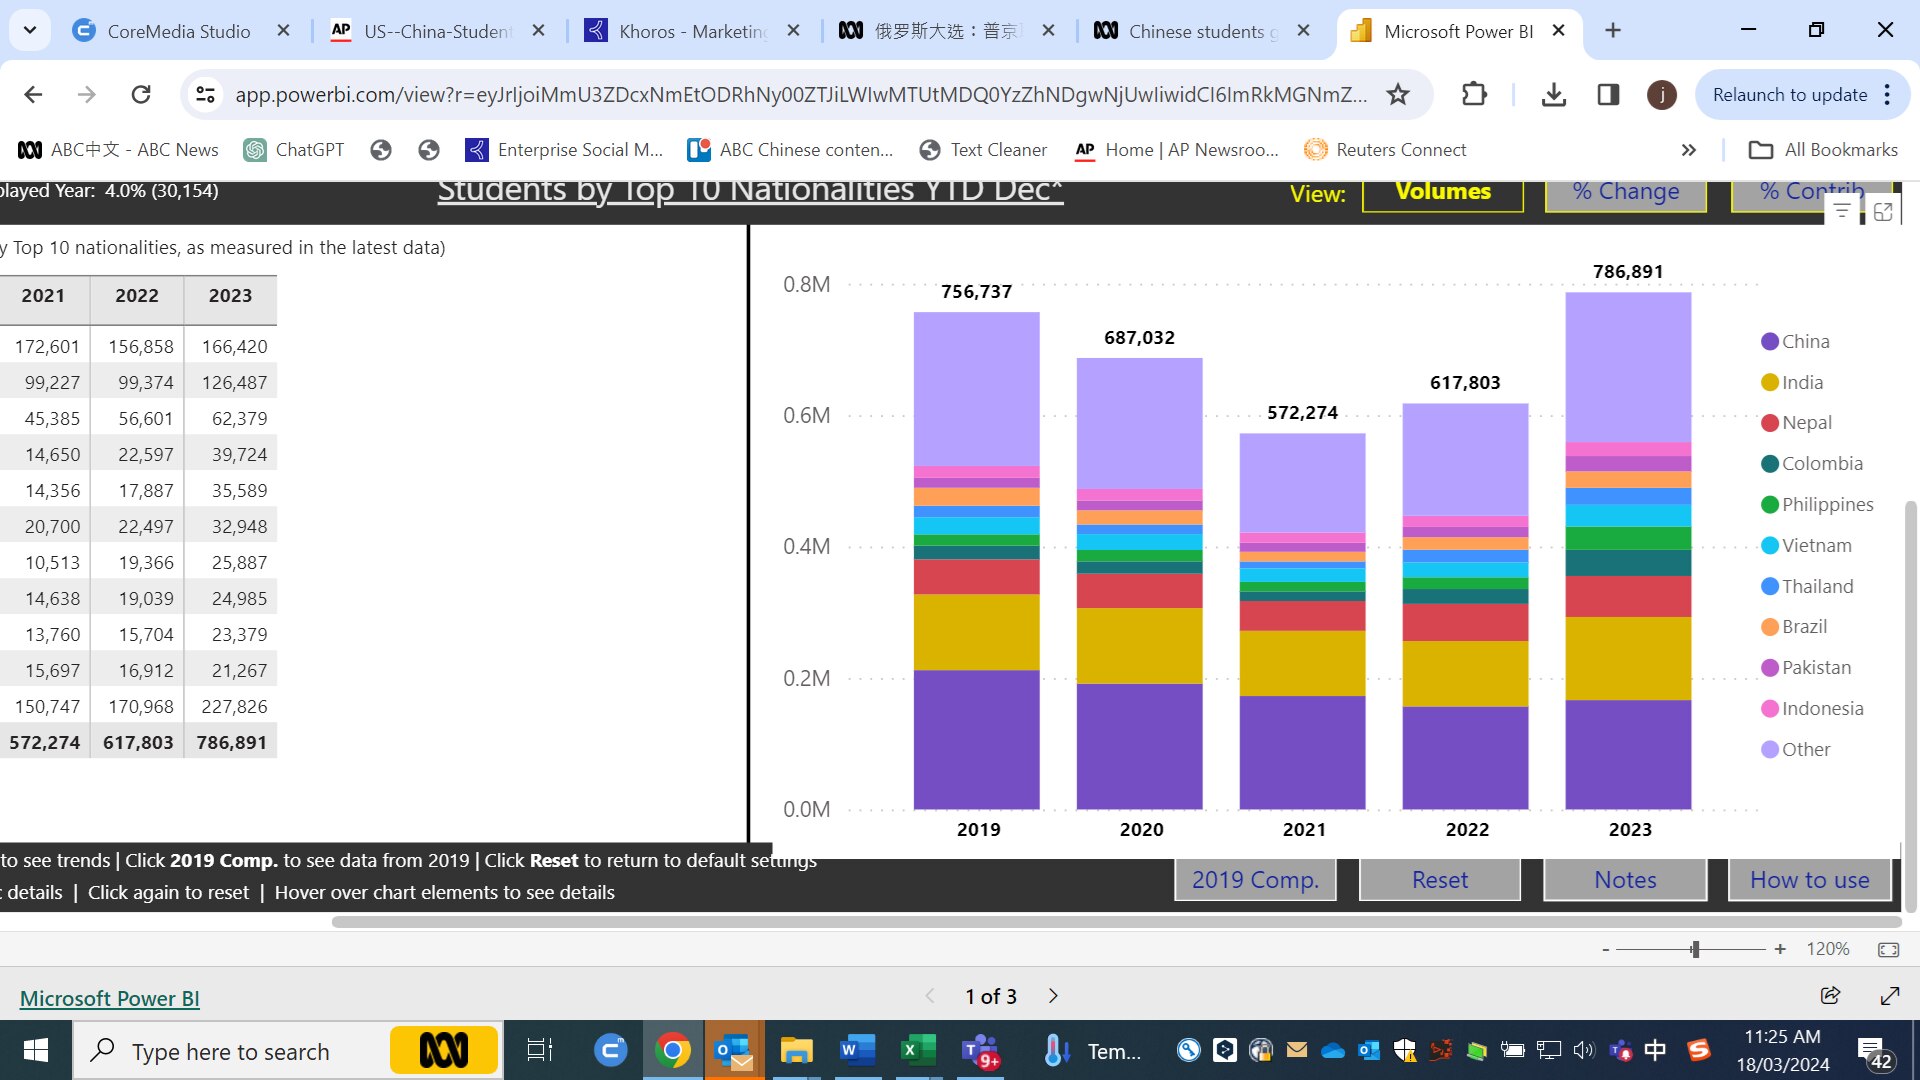Screen dimensions: 1920x1080
Task: Switch to CoreMedia Studio tab
Action: click(178, 31)
